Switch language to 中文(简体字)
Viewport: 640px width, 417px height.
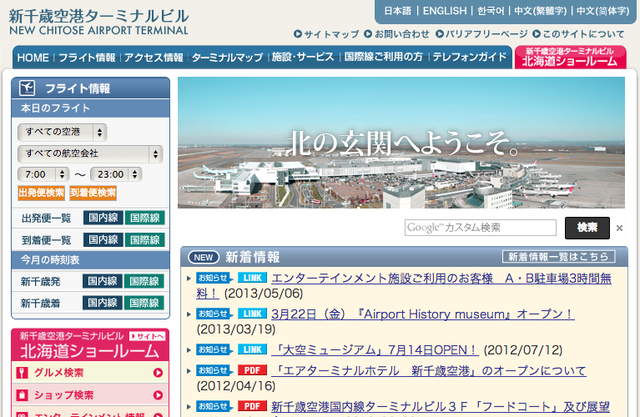pyautogui.click(x=603, y=11)
